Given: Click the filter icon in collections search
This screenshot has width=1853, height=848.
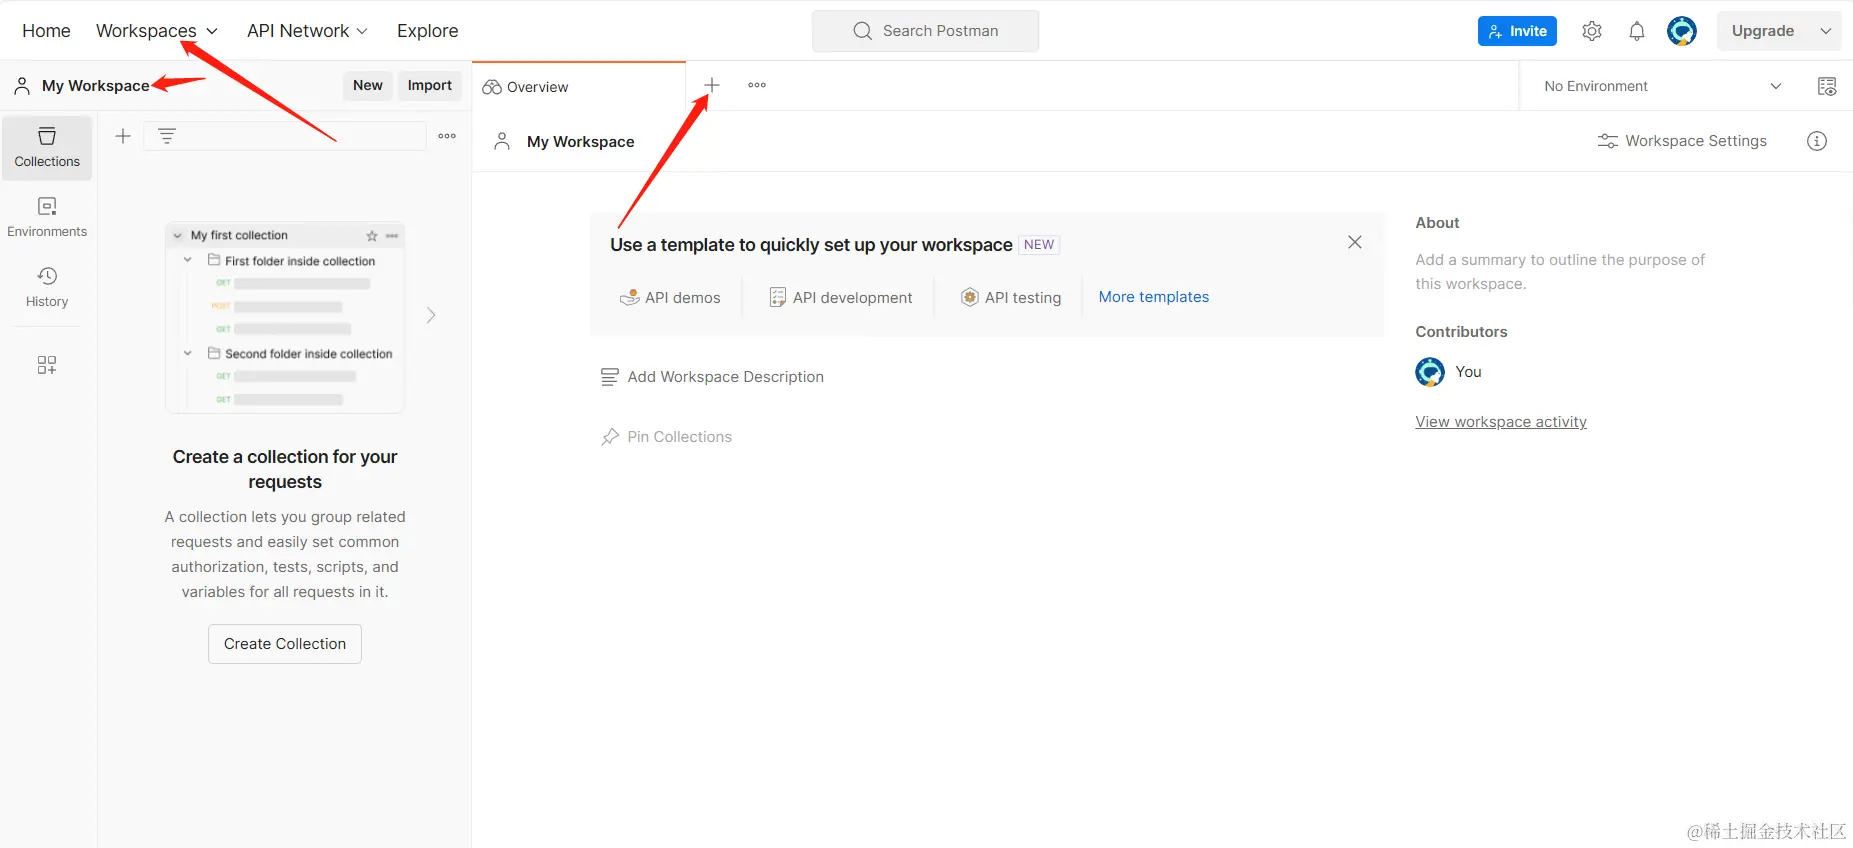Looking at the screenshot, I should (167, 136).
